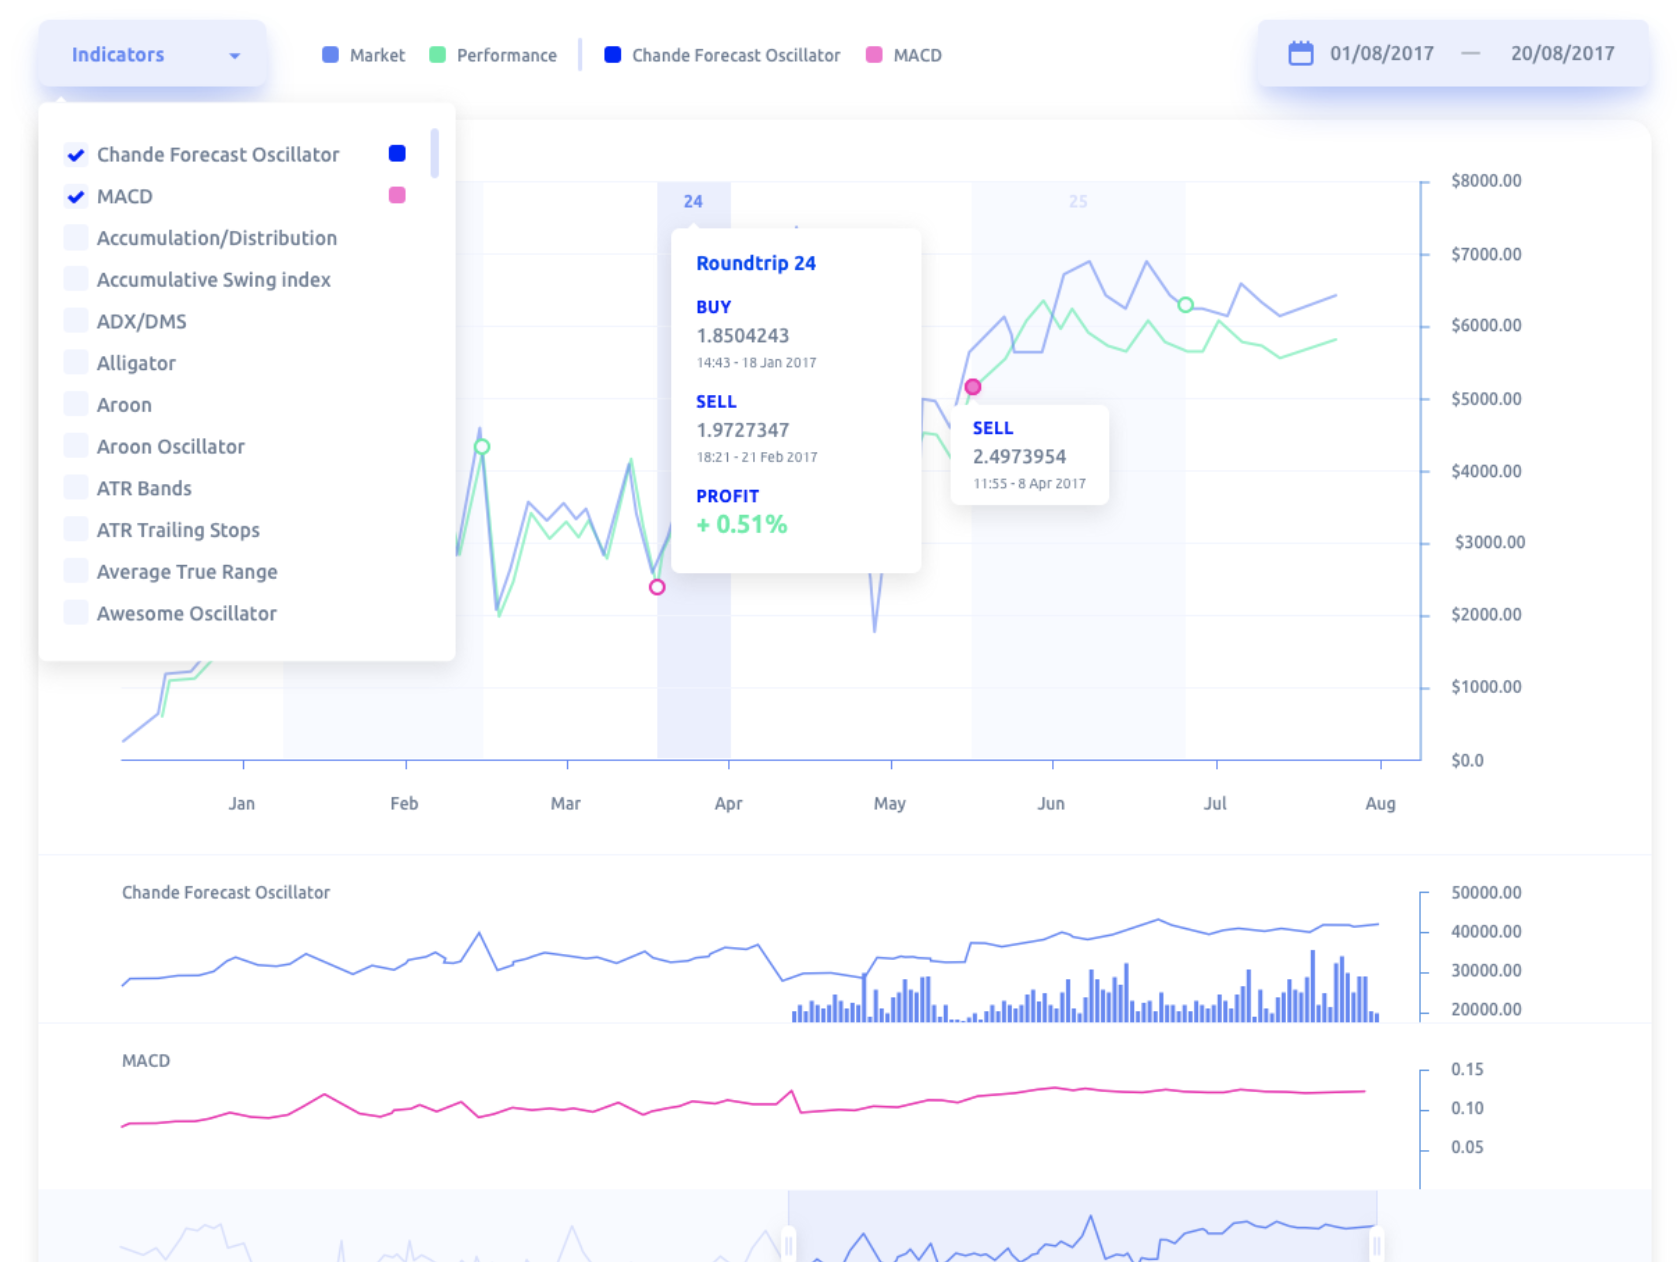1680x1262 pixels.
Task: Click 18:21 - 21 Feb 2017 sell timestamp
Action: (757, 457)
